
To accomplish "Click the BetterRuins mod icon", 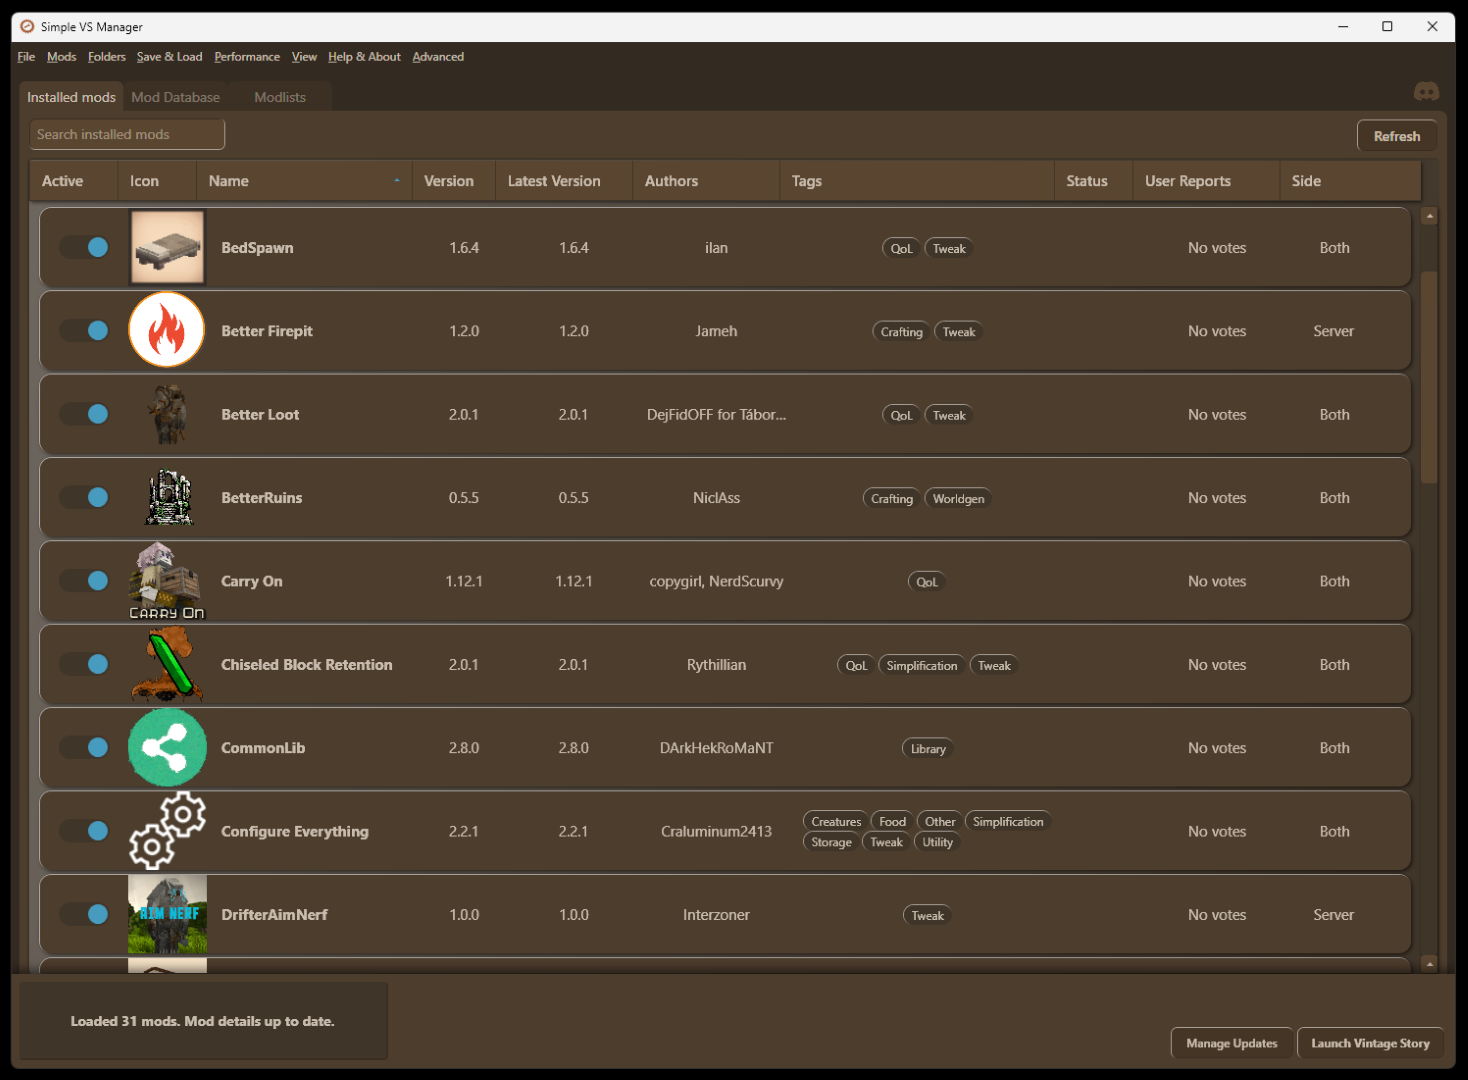I will 167,497.
